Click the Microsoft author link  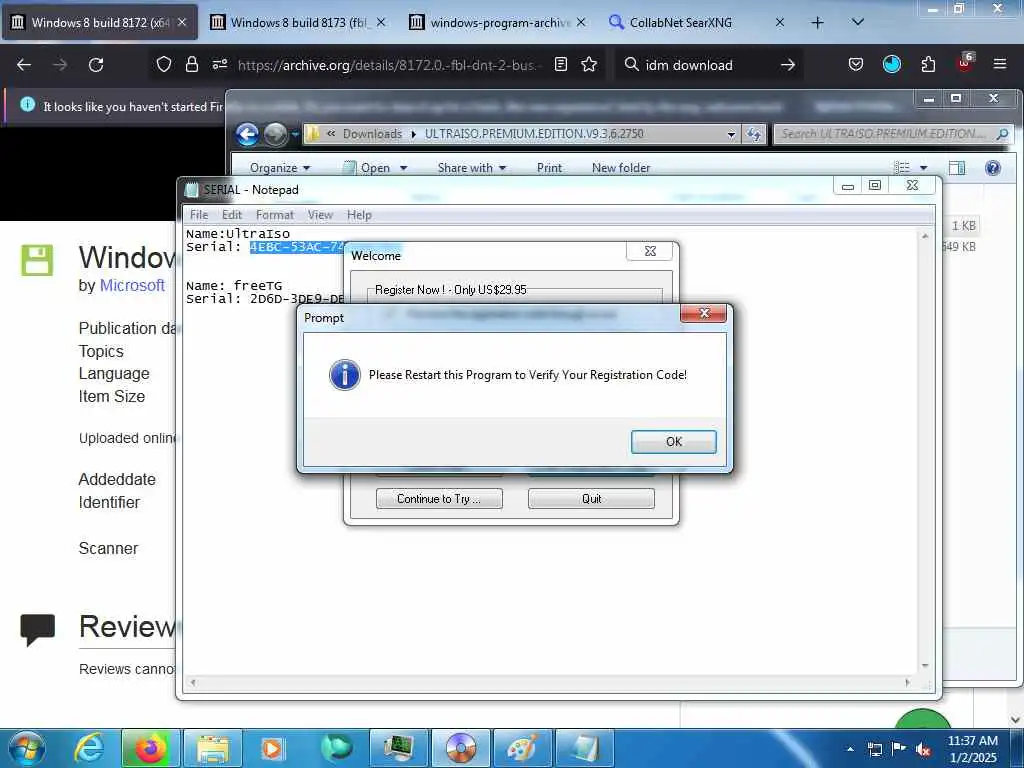(x=132, y=285)
